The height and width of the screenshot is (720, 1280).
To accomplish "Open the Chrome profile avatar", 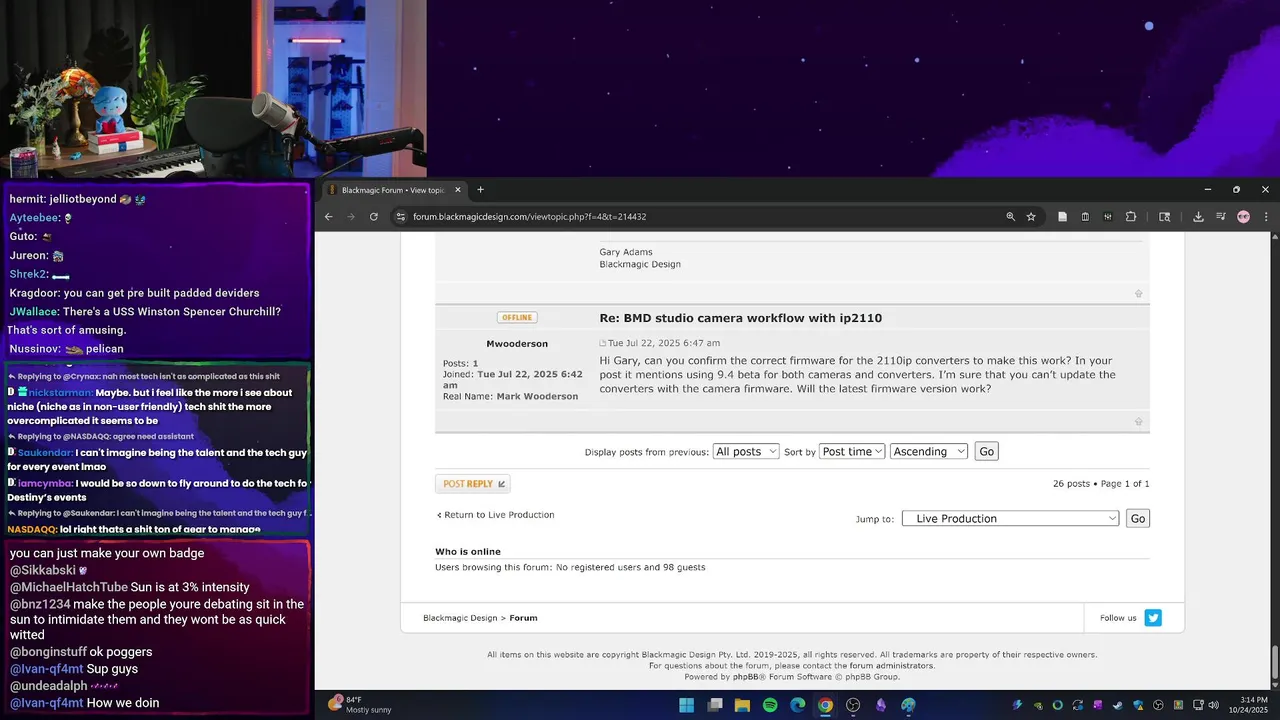I will (1243, 217).
